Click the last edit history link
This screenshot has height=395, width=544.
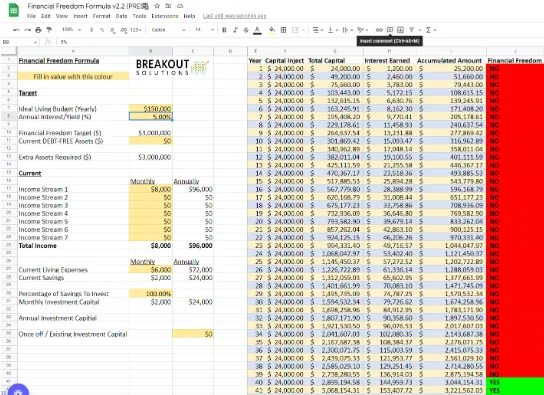pyautogui.click(x=235, y=16)
